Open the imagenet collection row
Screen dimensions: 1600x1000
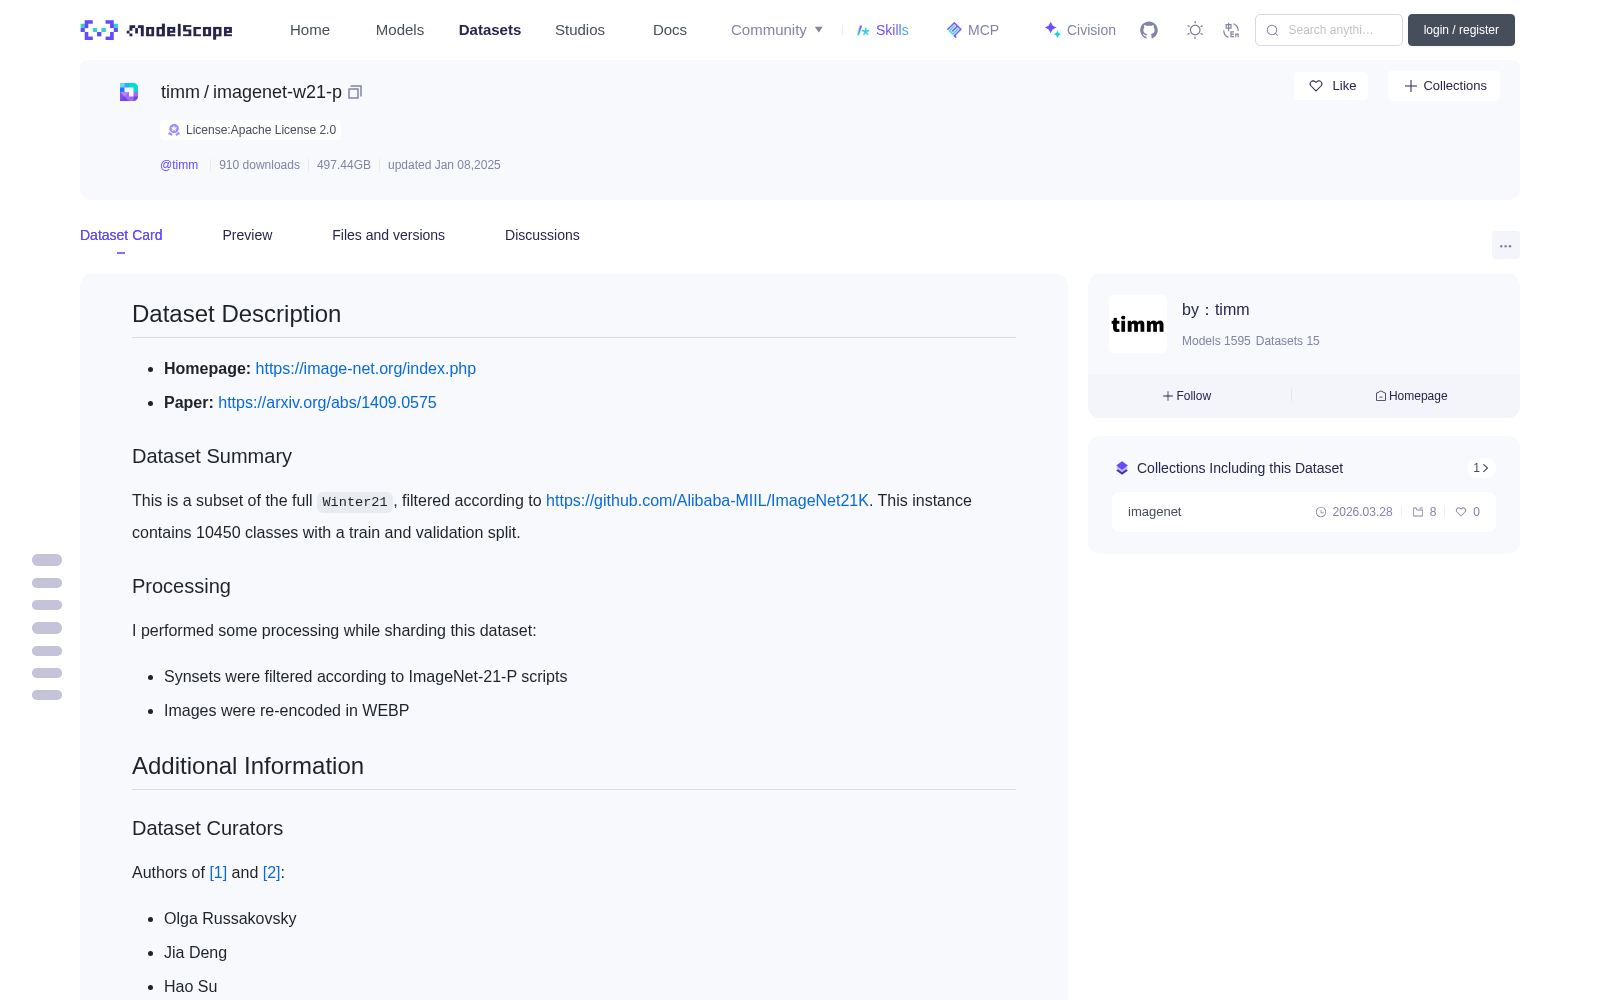pos(1304,512)
